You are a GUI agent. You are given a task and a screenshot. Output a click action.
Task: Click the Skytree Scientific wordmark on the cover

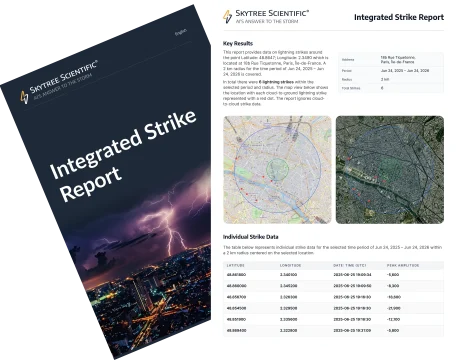click(63, 77)
